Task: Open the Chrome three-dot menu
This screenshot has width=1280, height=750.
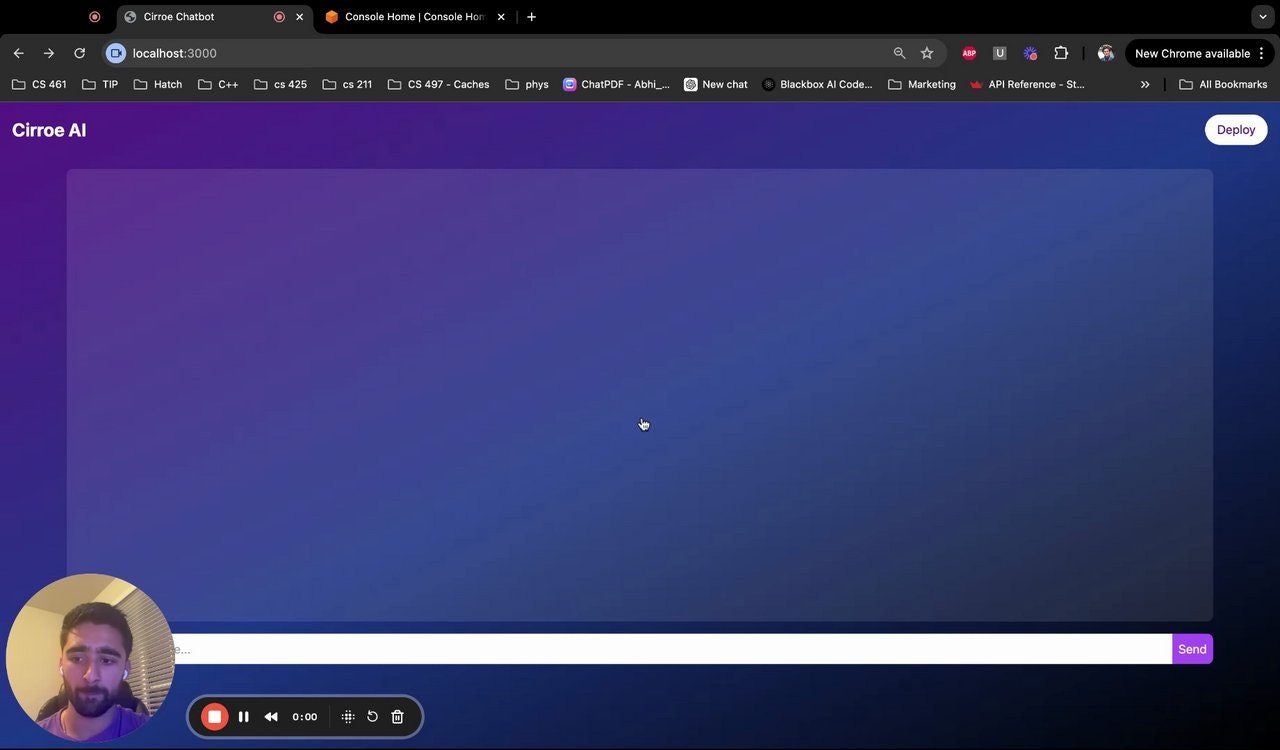Action: [x=1262, y=53]
